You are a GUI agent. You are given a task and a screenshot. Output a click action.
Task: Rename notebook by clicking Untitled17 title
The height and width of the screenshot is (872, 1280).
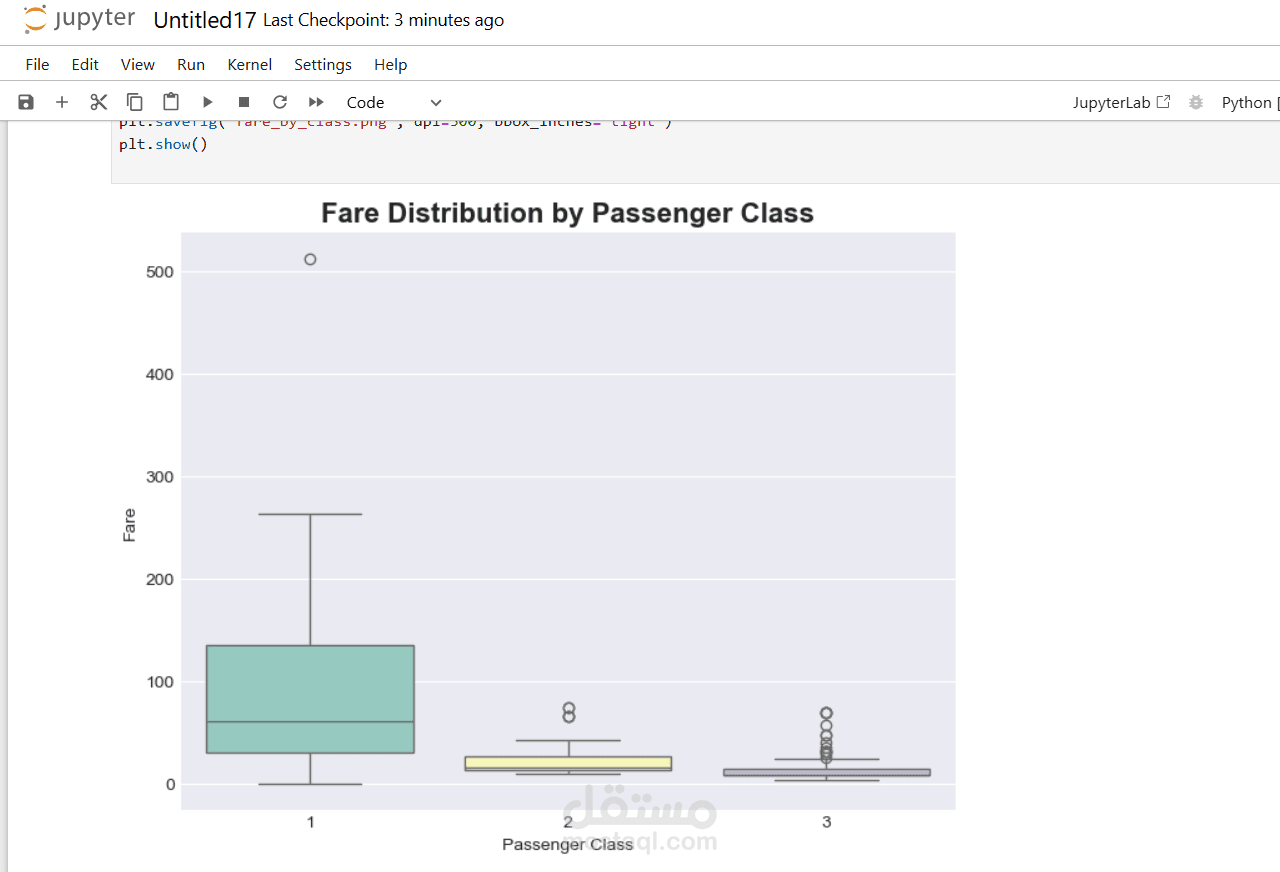[x=204, y=20]
